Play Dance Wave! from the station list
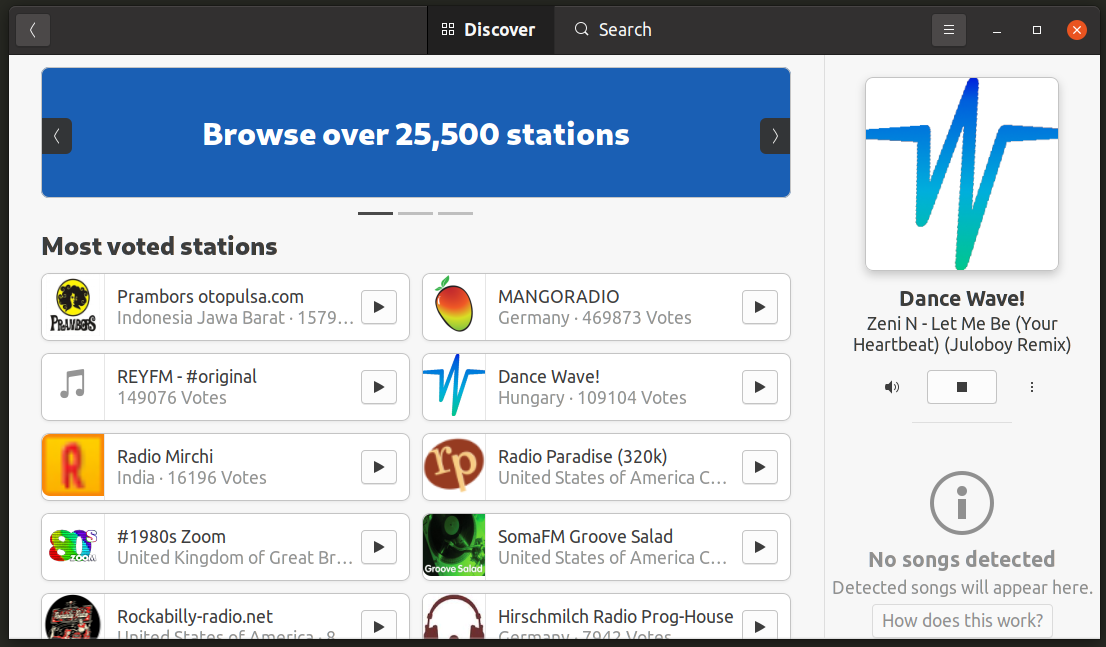The image size is (1106, 647). tap(760, 387)
